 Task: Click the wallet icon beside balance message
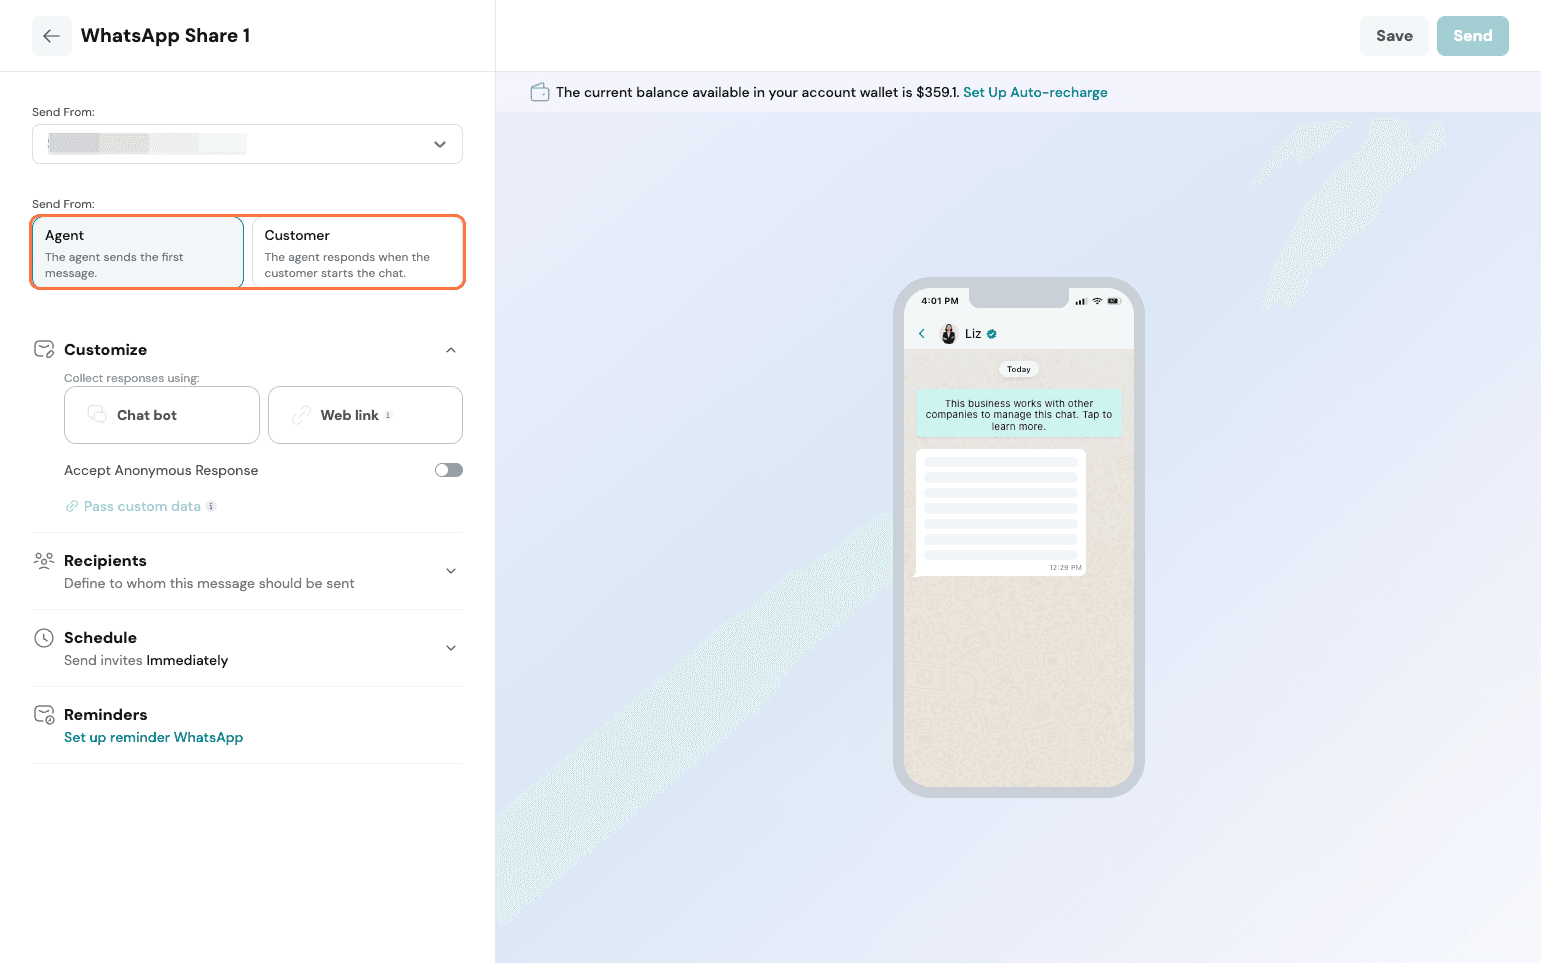click(x=539, y=92)
